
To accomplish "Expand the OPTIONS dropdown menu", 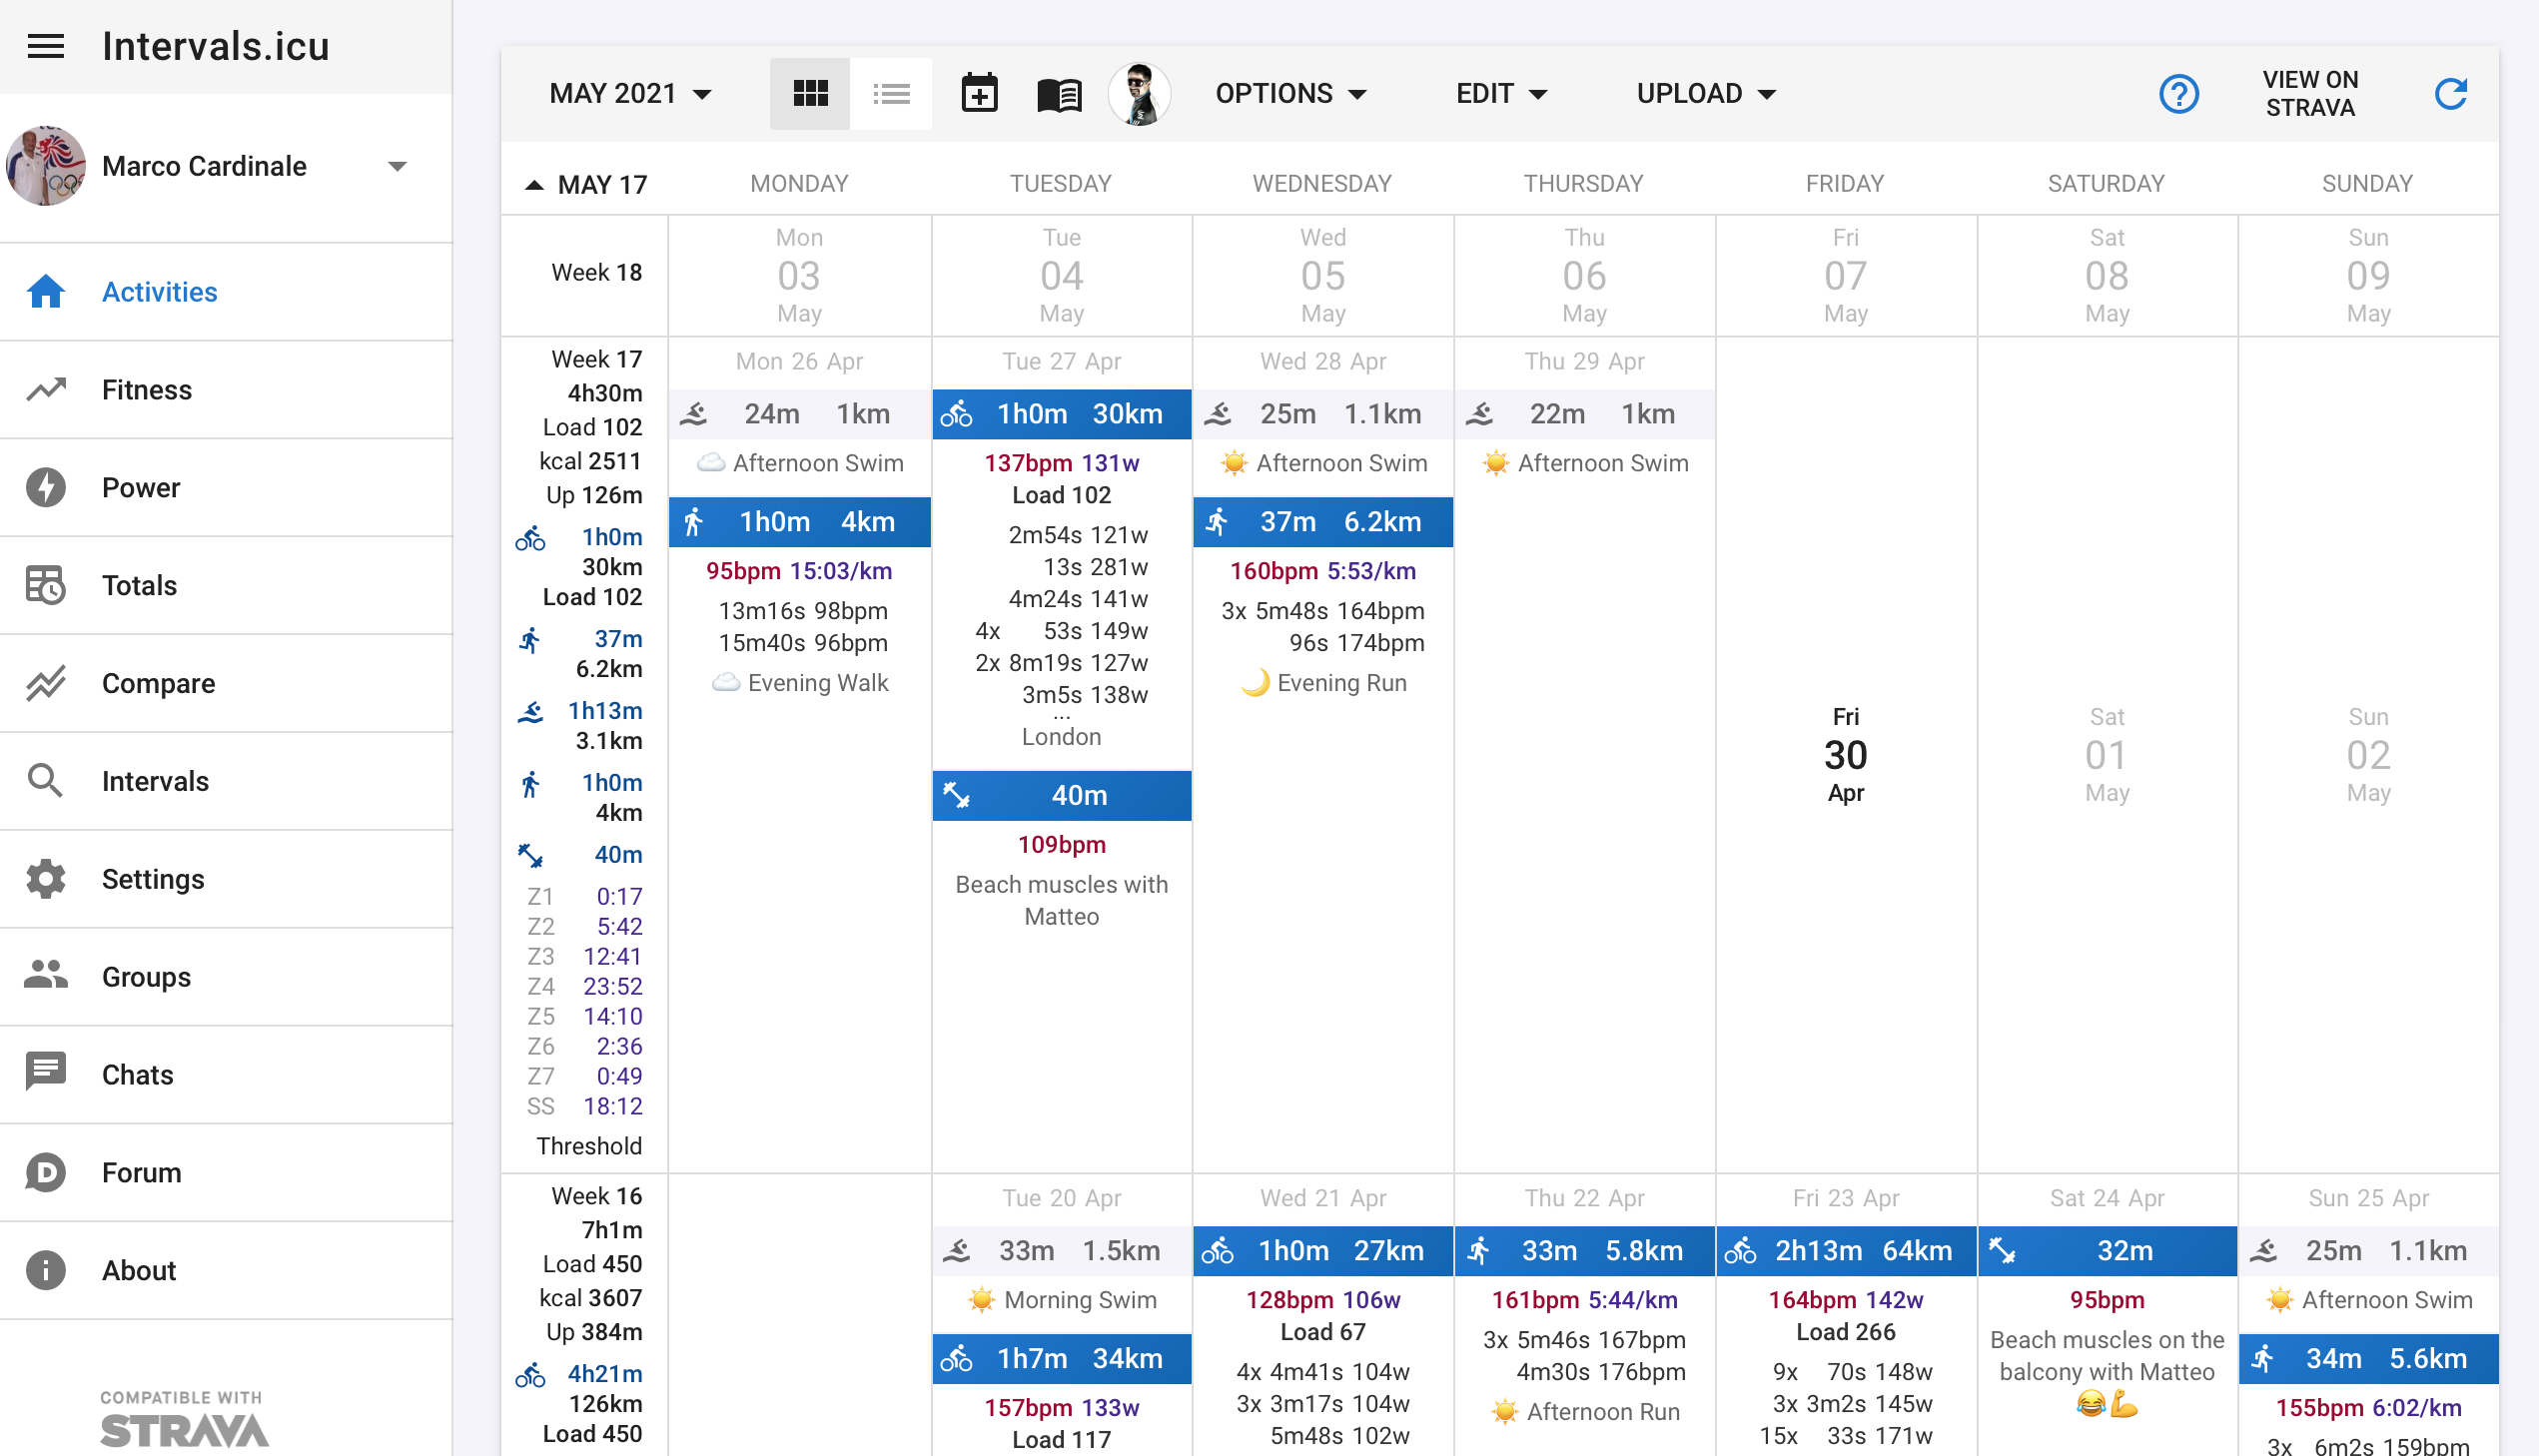I will pyautogui.click(x=1290, y=94).
